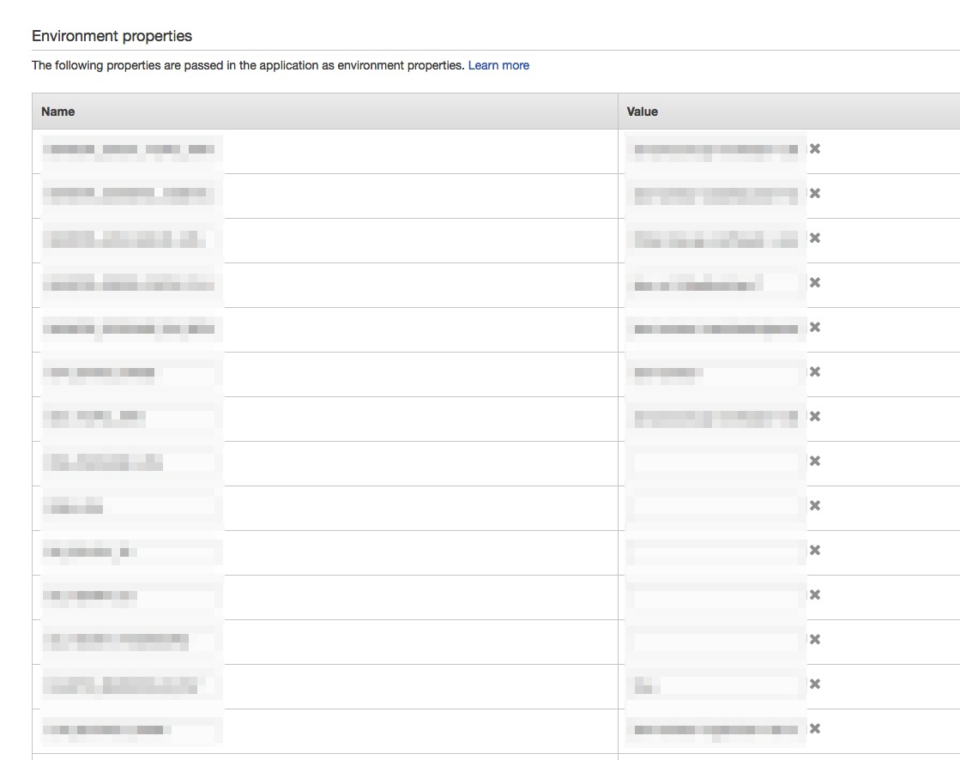Delete the second property using its X icon

click(x=815, y=193)
